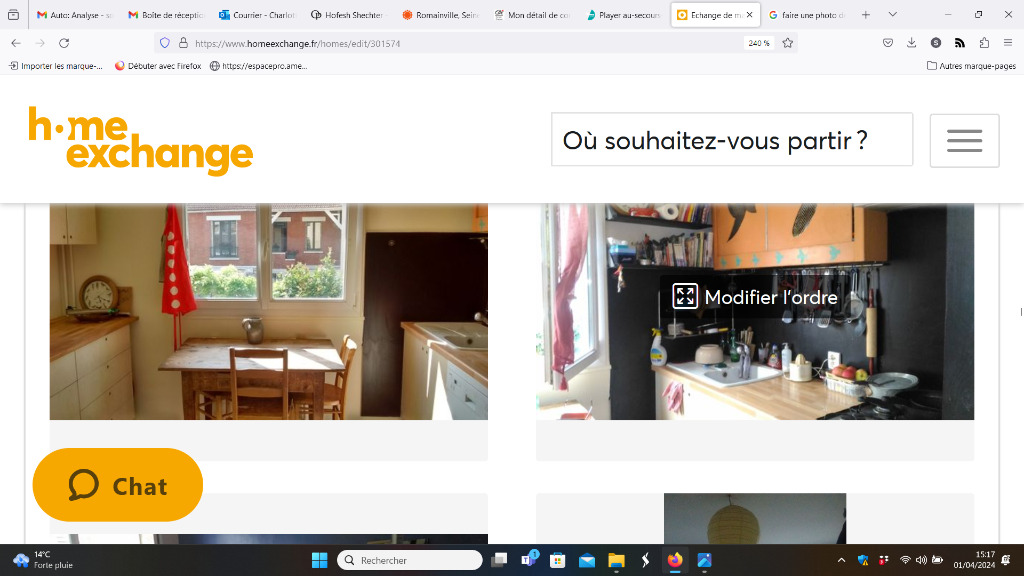Click Modifier l'ordre on kitchen photo
Viewport: 1024px width, 576px height.
[755, 297]
